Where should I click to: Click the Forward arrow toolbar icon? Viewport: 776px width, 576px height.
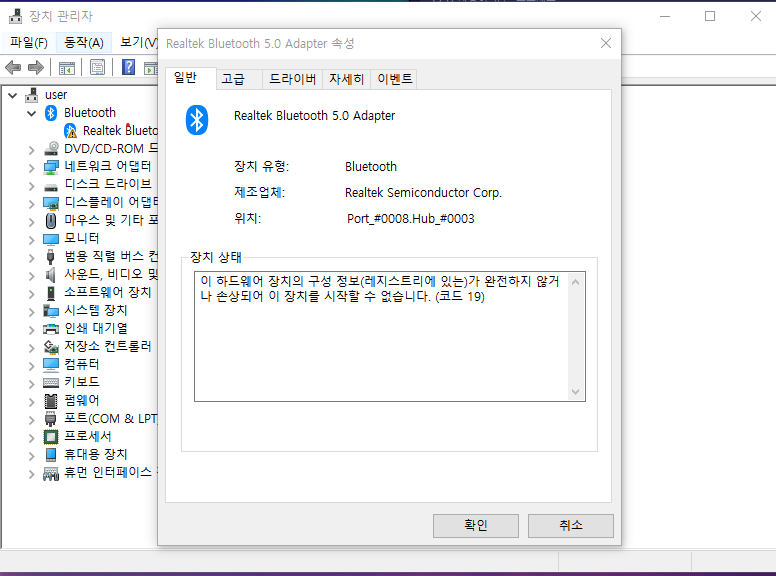[x=36, y=67]
